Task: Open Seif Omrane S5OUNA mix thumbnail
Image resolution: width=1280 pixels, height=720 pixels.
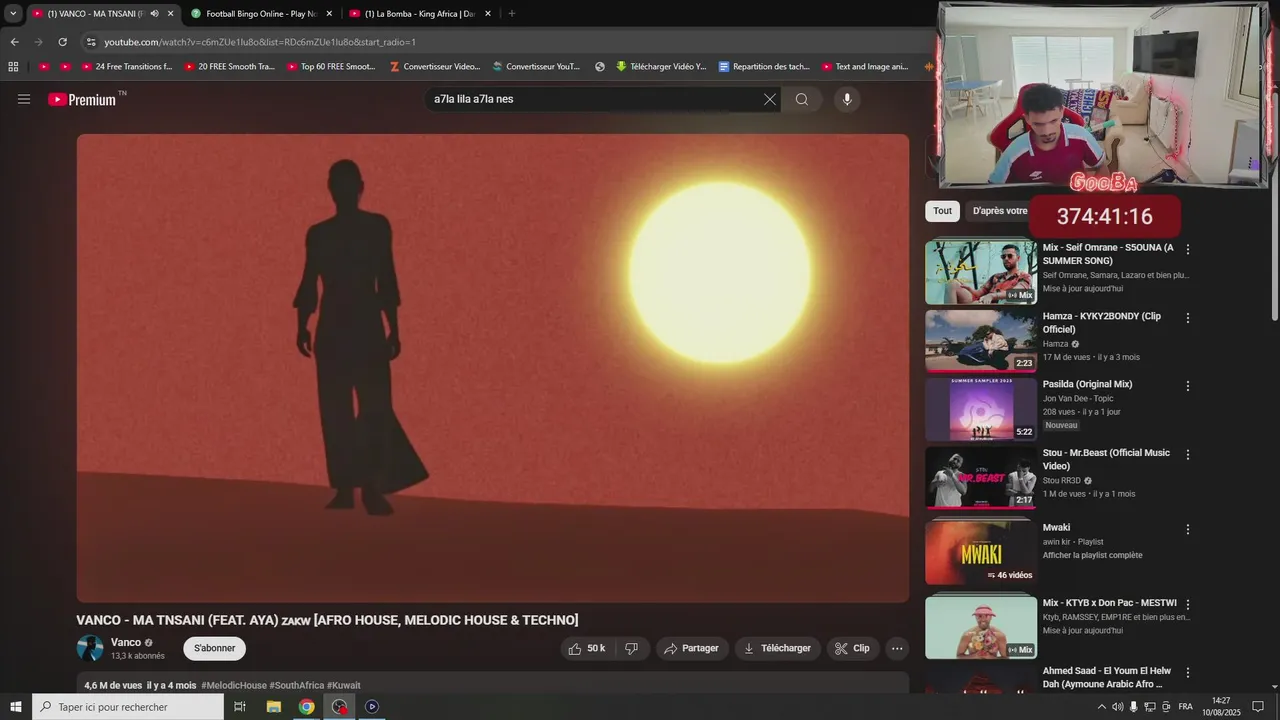Action: click(981, 272)
